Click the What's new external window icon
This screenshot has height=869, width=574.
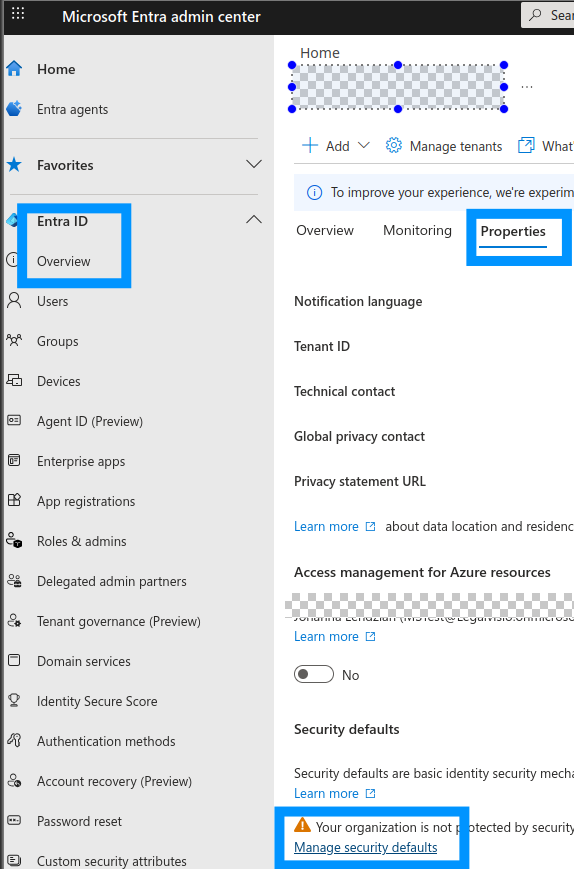point(526,145)
